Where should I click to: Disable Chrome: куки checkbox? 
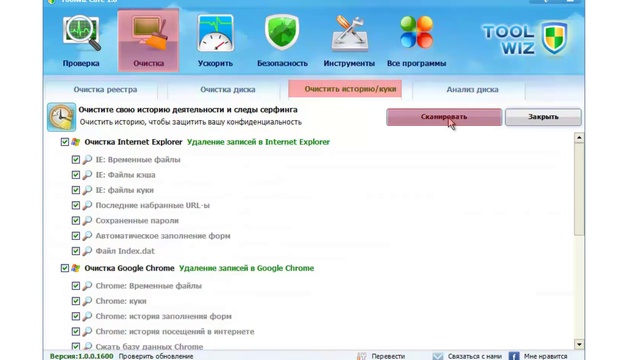click(x=76, y=301)
